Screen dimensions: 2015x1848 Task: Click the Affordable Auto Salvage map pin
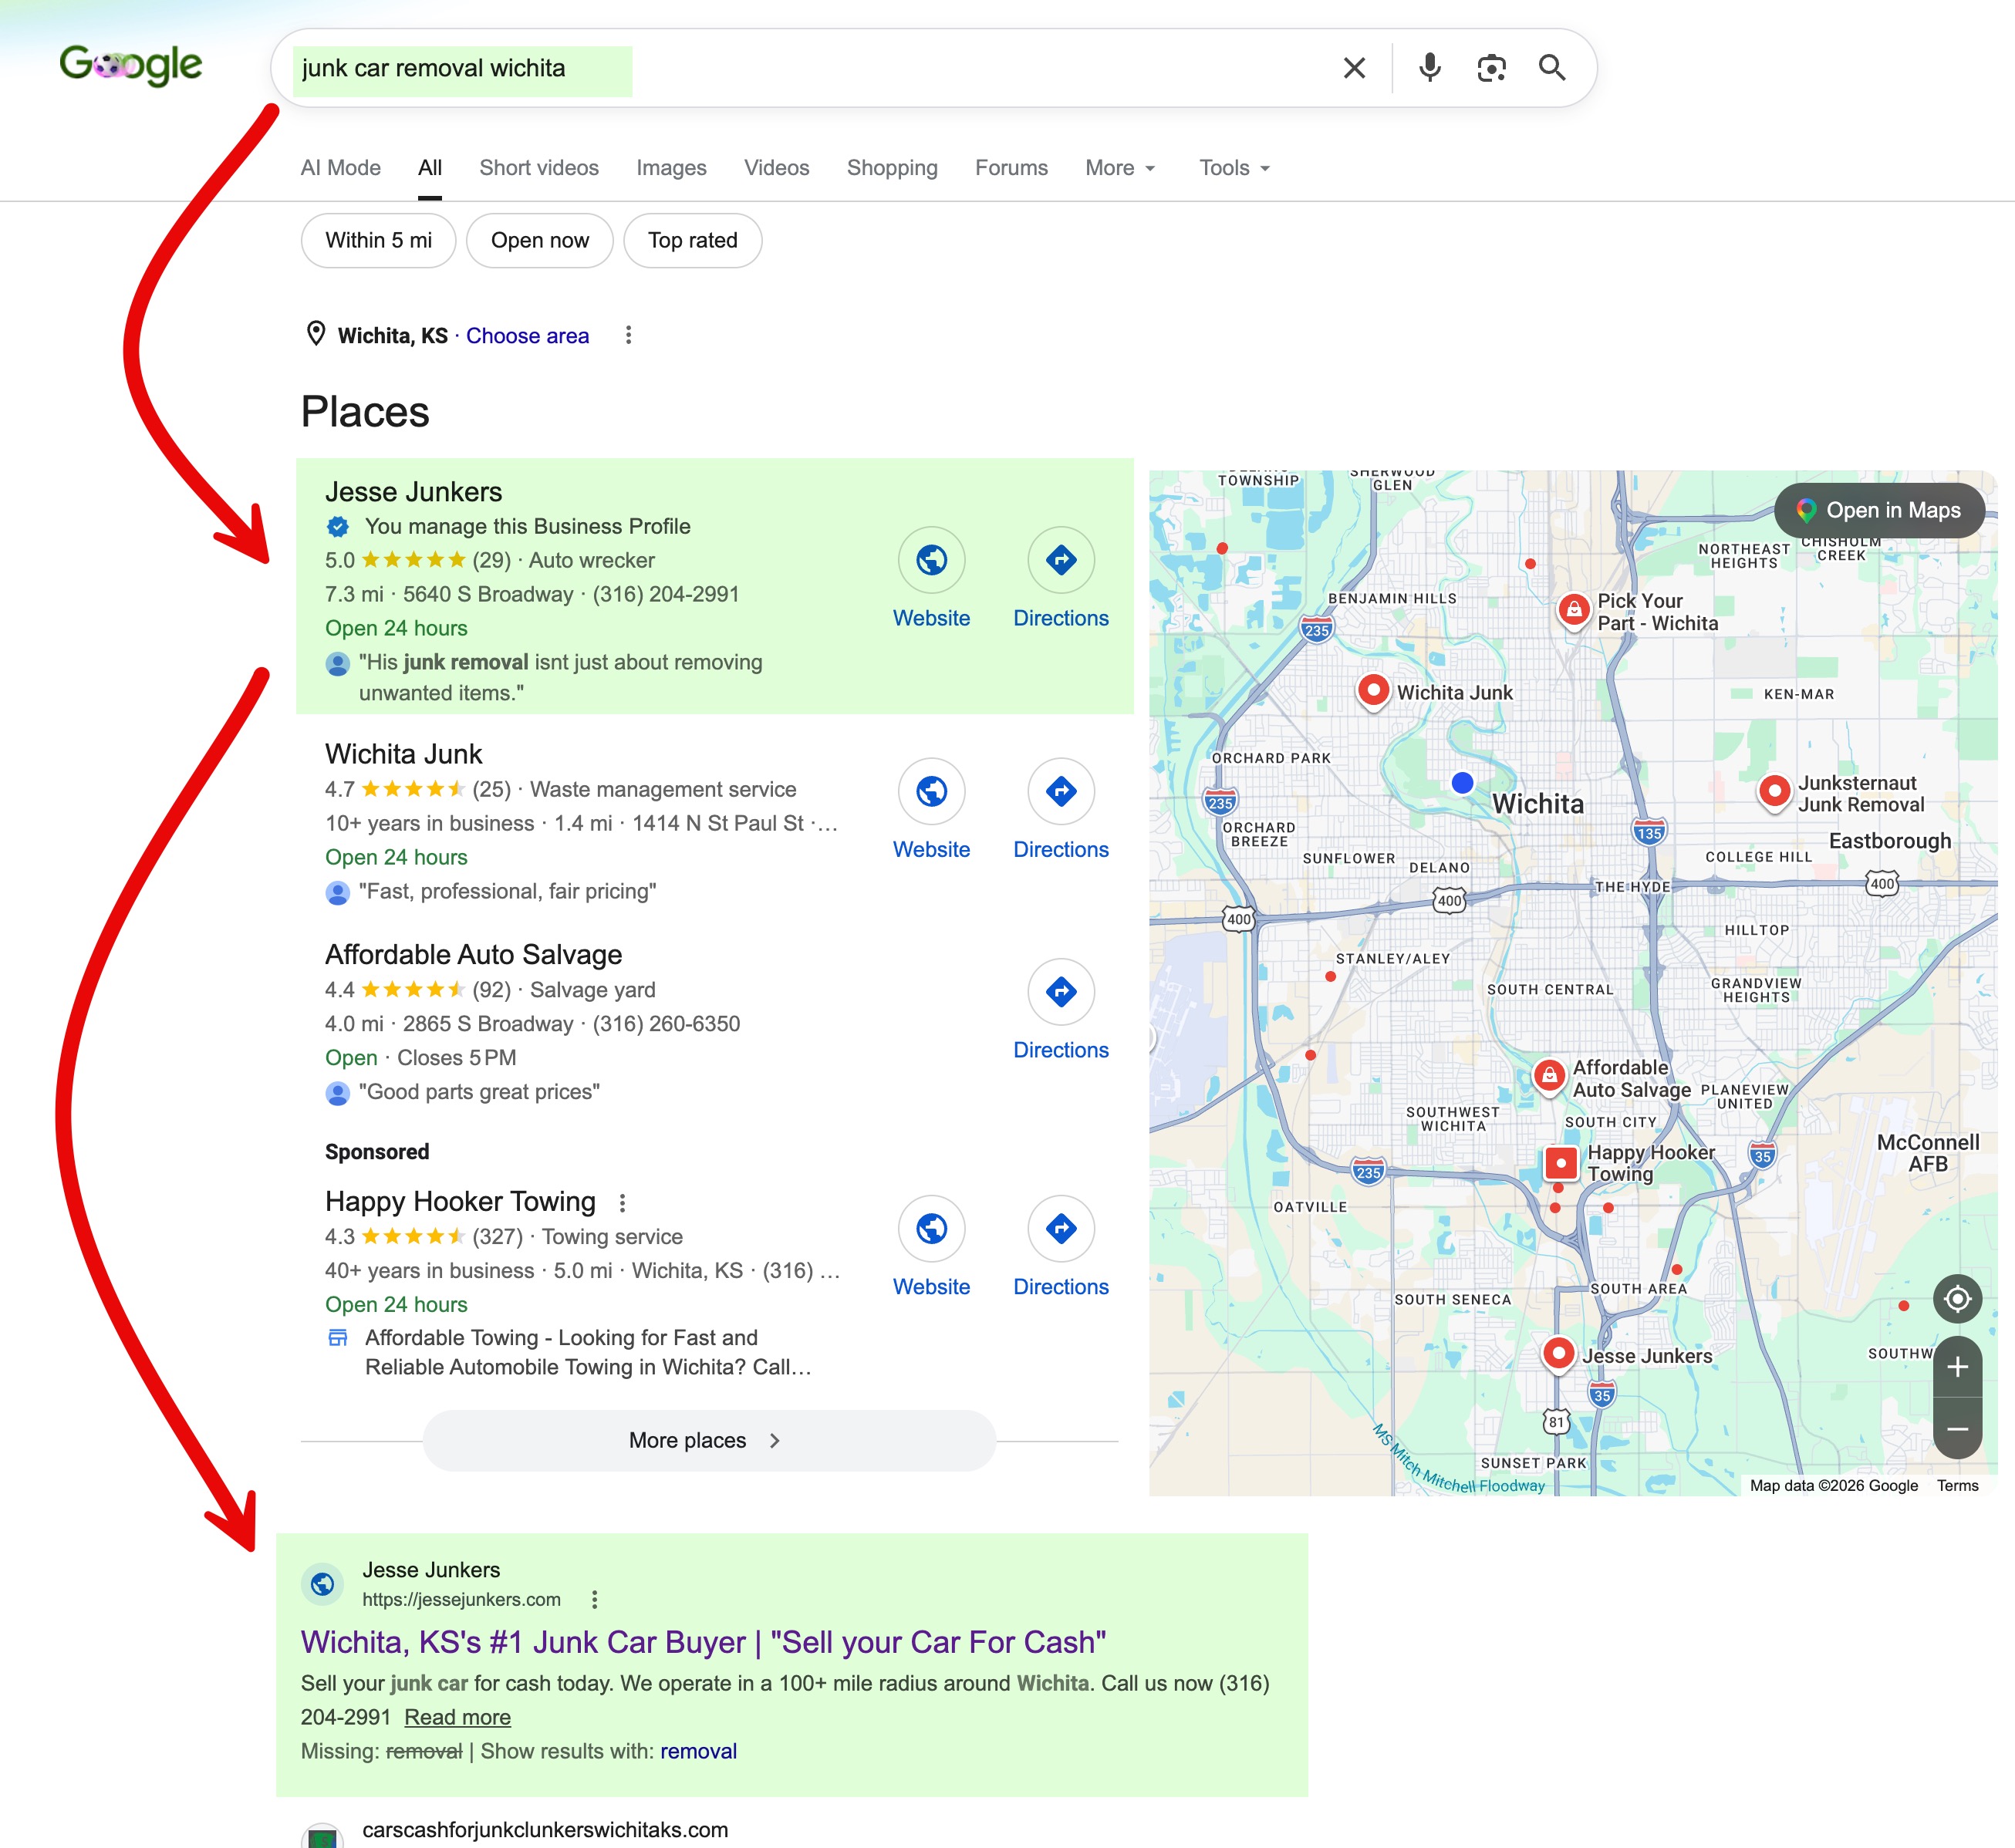1548,1077
